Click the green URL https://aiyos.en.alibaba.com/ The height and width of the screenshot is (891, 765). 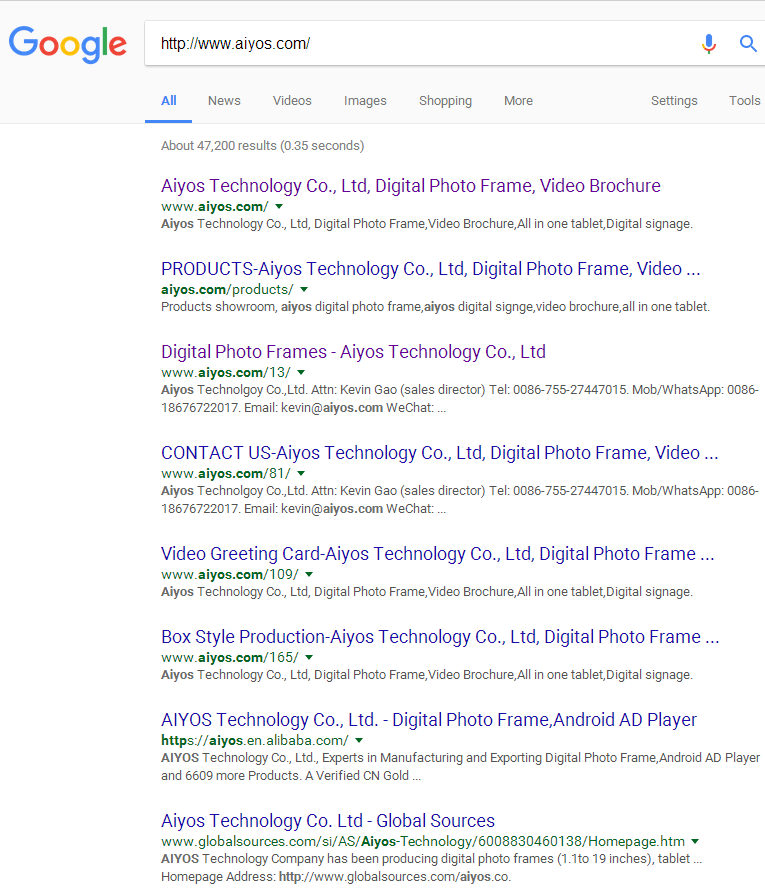point(255,741)
